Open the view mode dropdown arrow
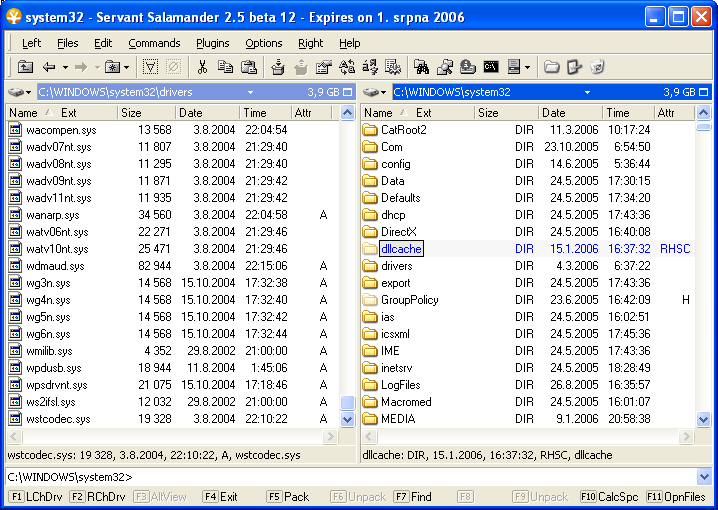 (528, 67)
